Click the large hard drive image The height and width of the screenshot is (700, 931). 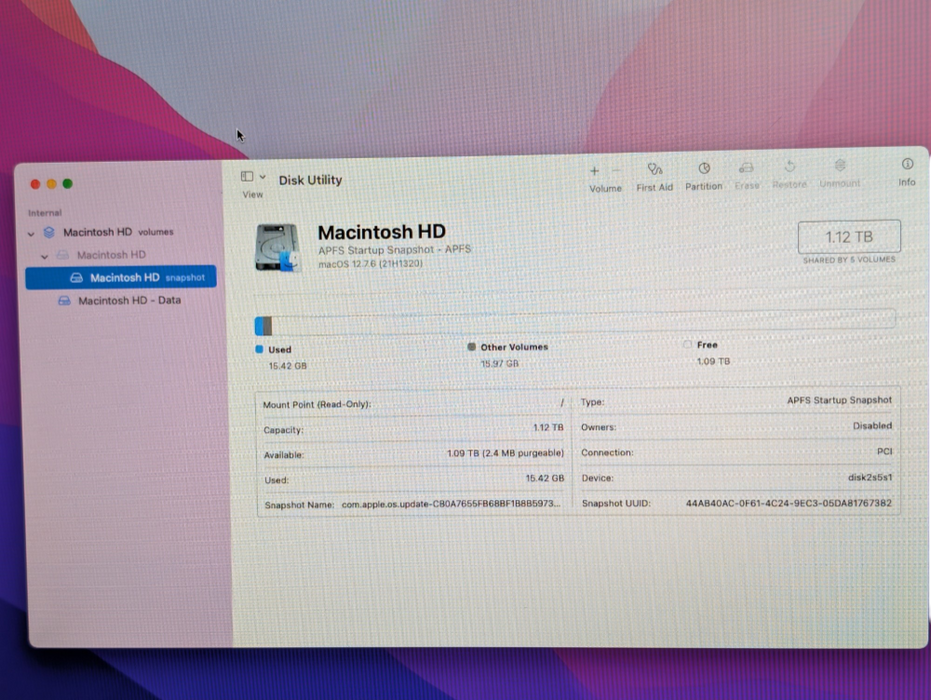pos(277,247)
